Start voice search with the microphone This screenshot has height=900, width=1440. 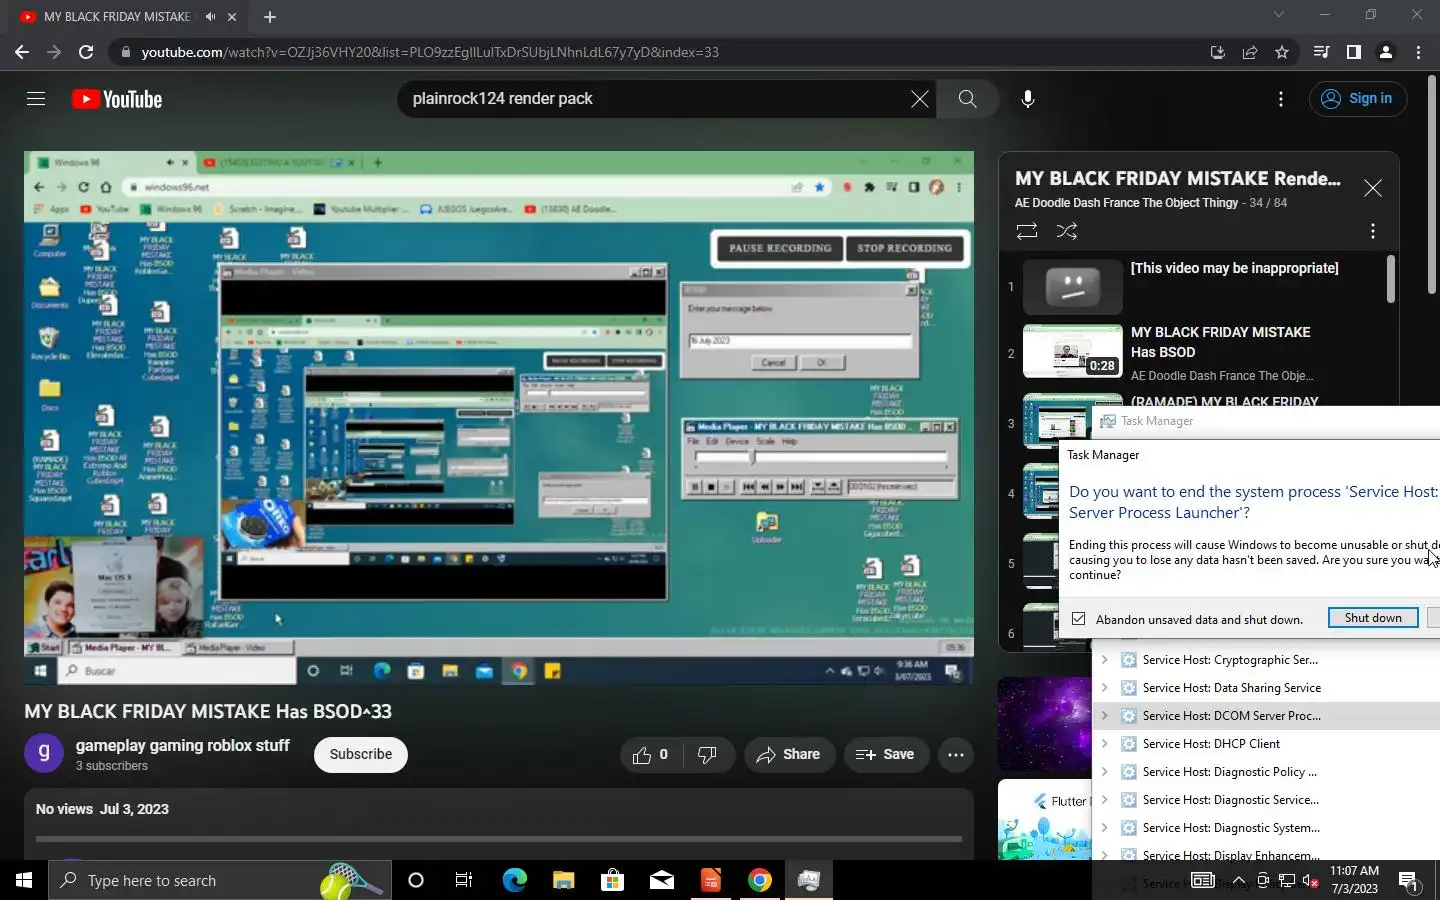tap(1027, 99)
